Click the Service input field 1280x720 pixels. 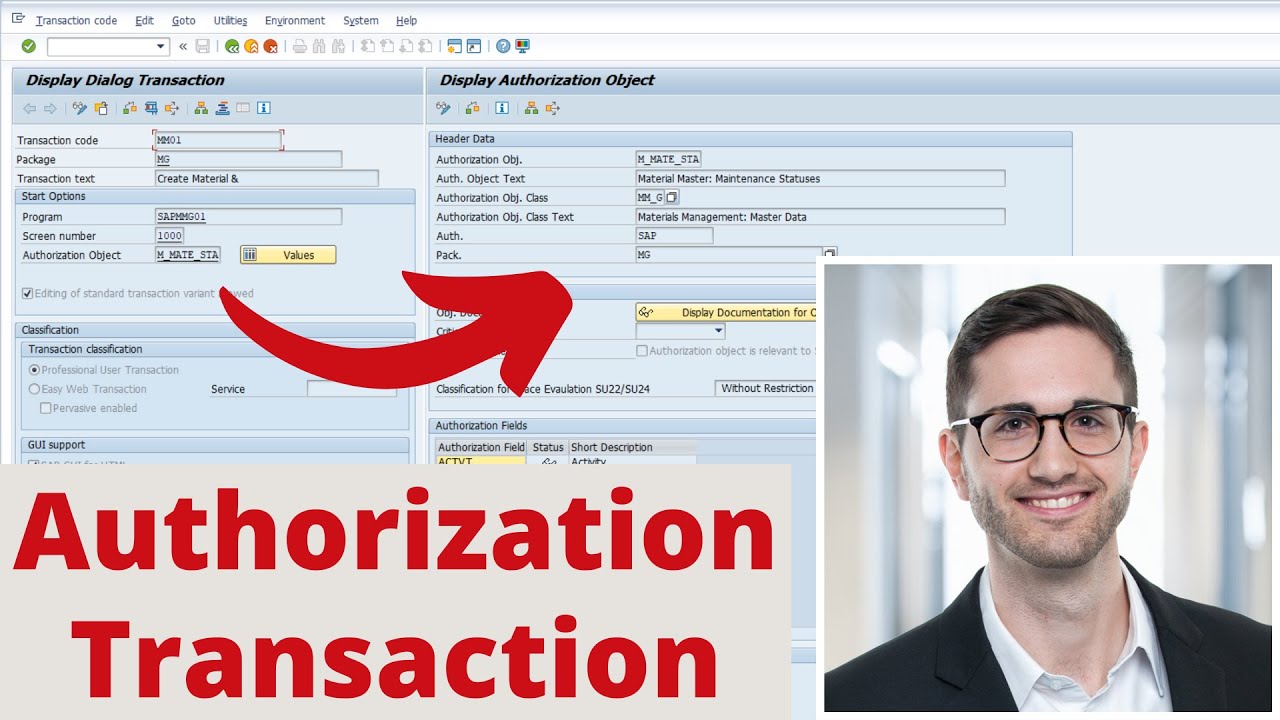(x=352, y=389)
